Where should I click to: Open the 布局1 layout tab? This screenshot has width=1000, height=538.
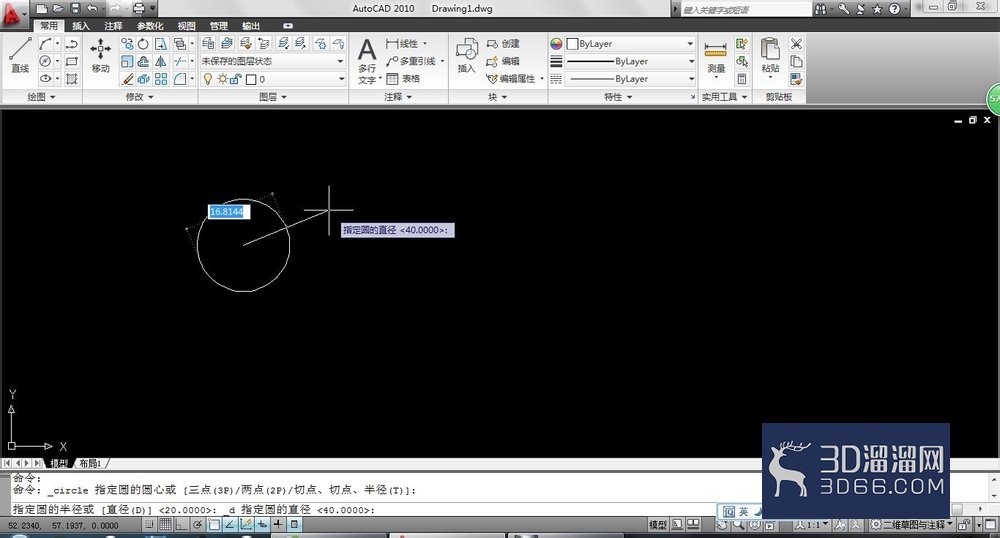[x=90, y=463]
